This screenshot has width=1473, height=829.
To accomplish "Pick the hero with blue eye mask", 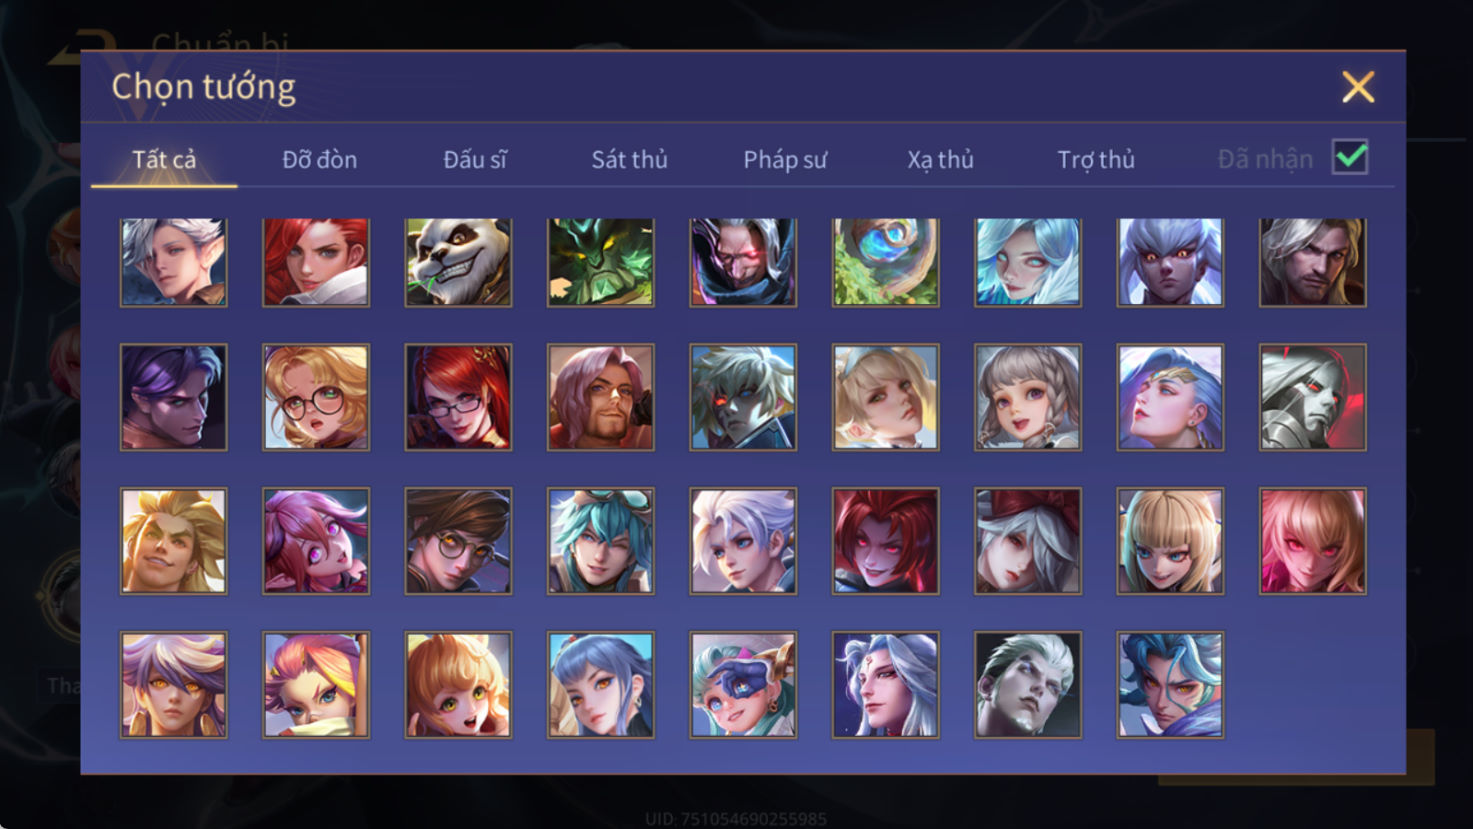I will click(x=743, y=685).
